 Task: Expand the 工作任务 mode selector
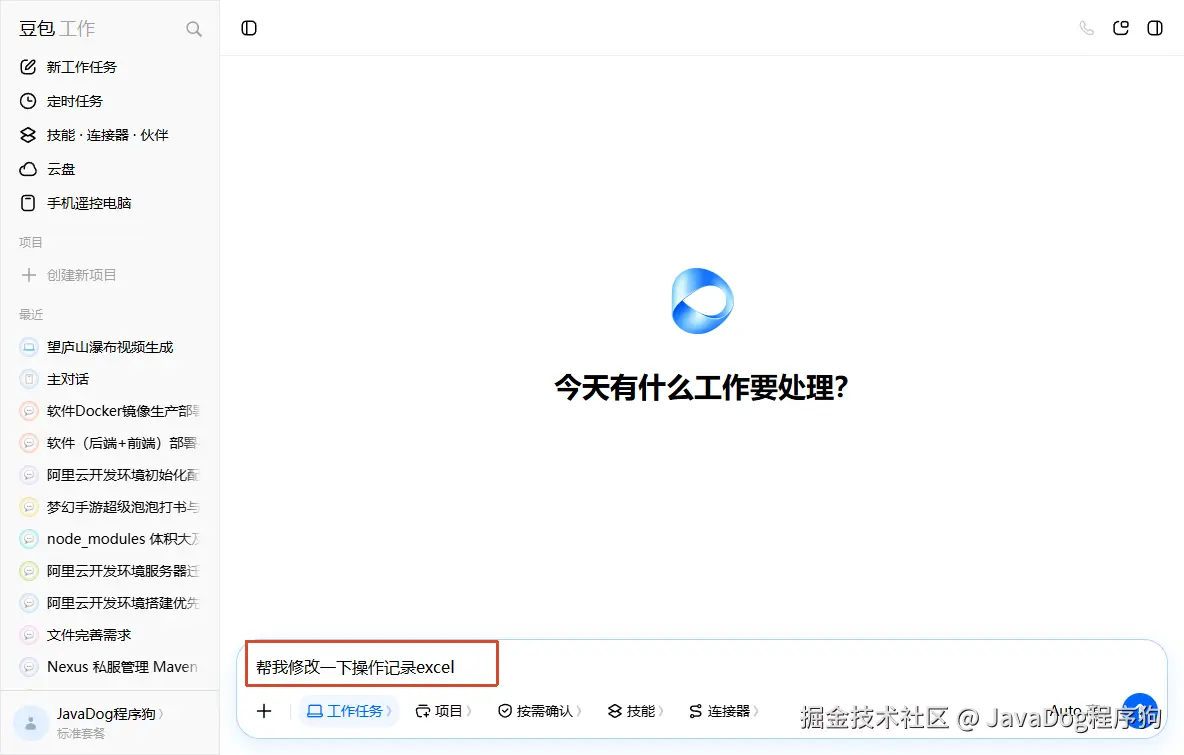(x=349, y=710)
